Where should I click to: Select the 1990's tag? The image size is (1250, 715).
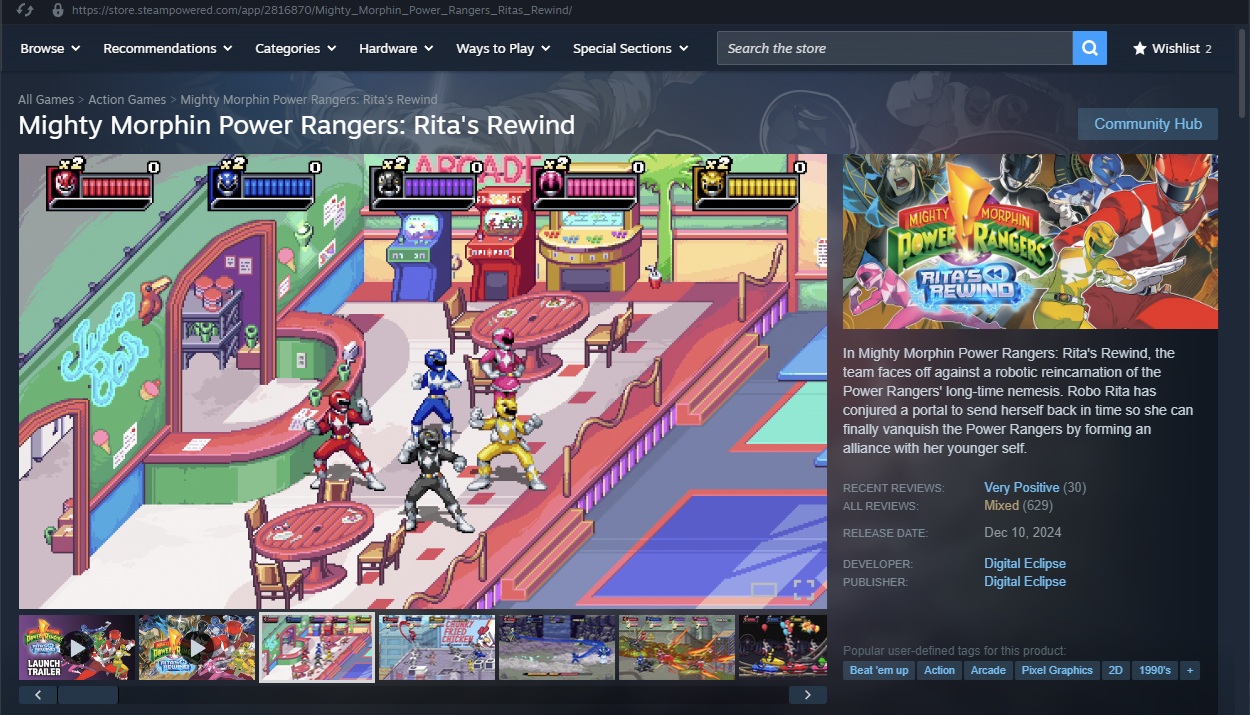point(1154,670)
